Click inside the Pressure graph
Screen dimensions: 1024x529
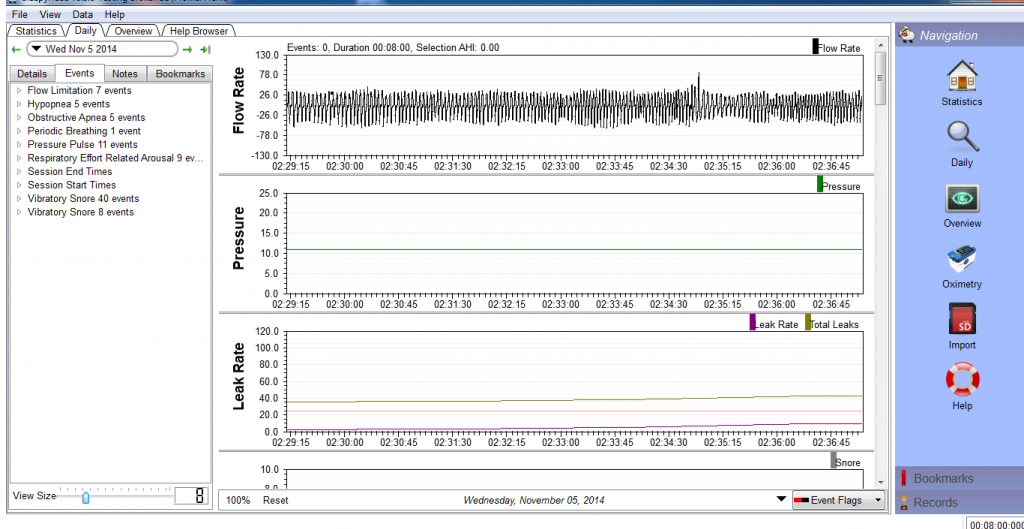pyautogui.click(x=573, y=243)
